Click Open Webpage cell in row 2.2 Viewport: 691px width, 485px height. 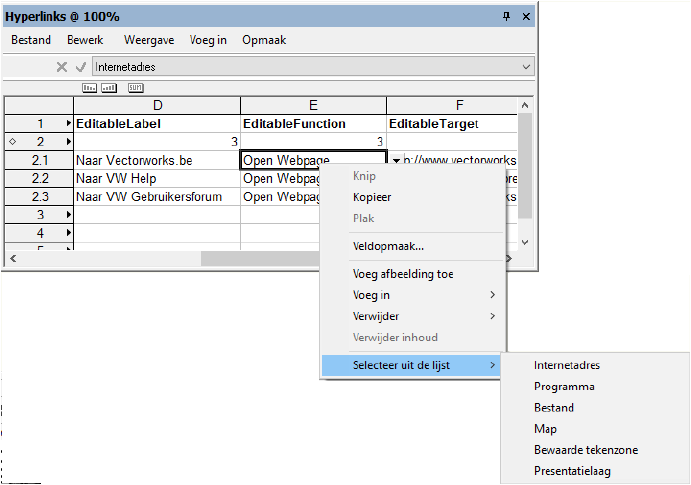280,178
